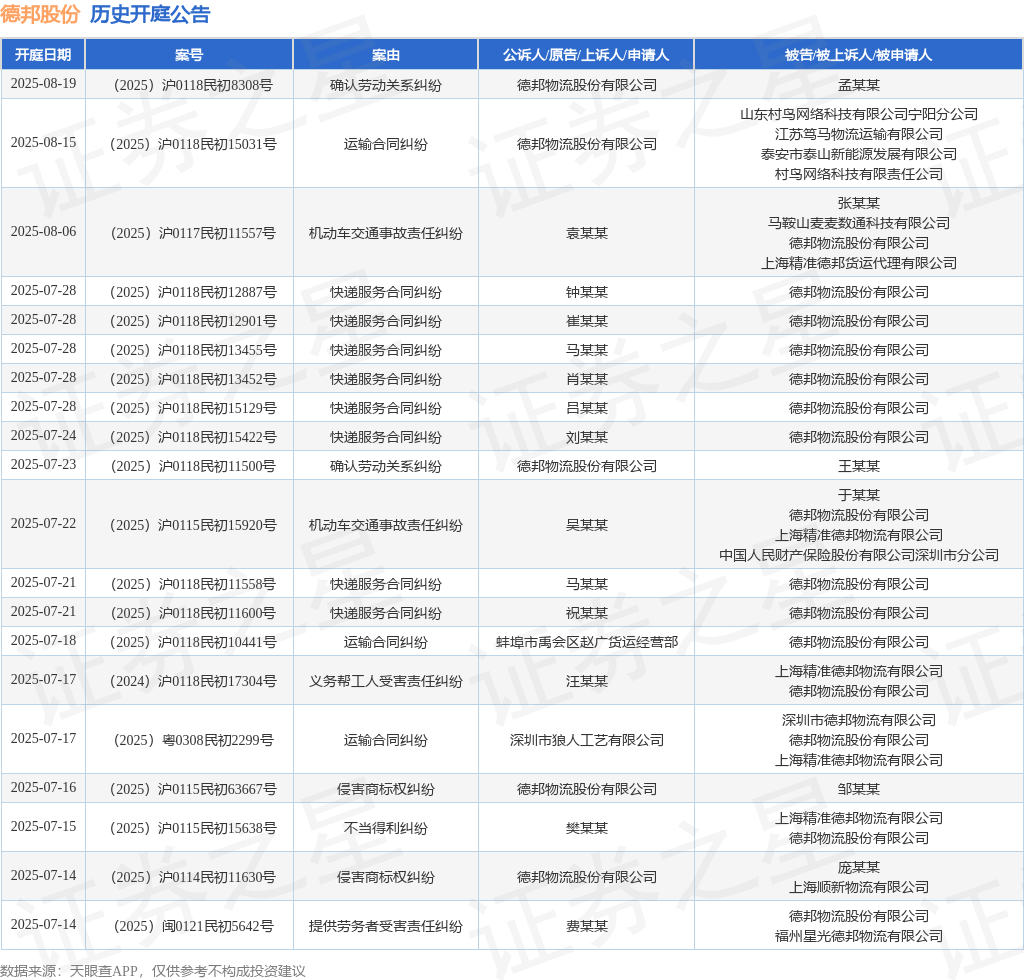Click 泰安市泰山新能源发展有限公司
Viewport: 1024px width, 980px height.
(x=859, y=154)
